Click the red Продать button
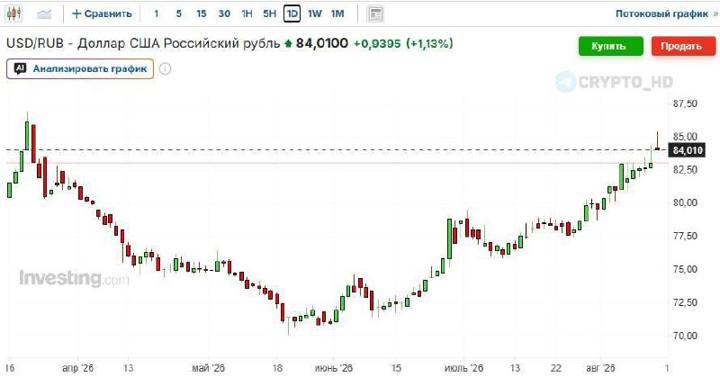This screenshot has height=386, width=720. click(x=683, y=46)
